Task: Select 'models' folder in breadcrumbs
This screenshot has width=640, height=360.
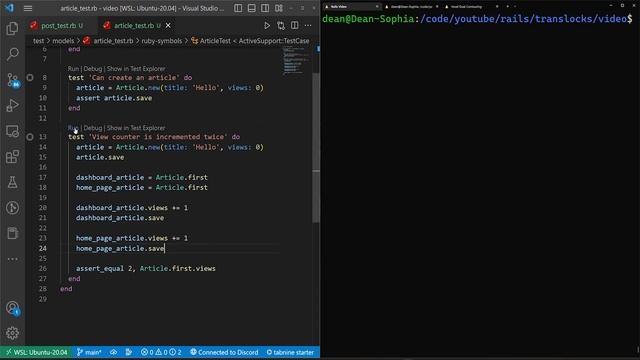Action: (63, 41)
